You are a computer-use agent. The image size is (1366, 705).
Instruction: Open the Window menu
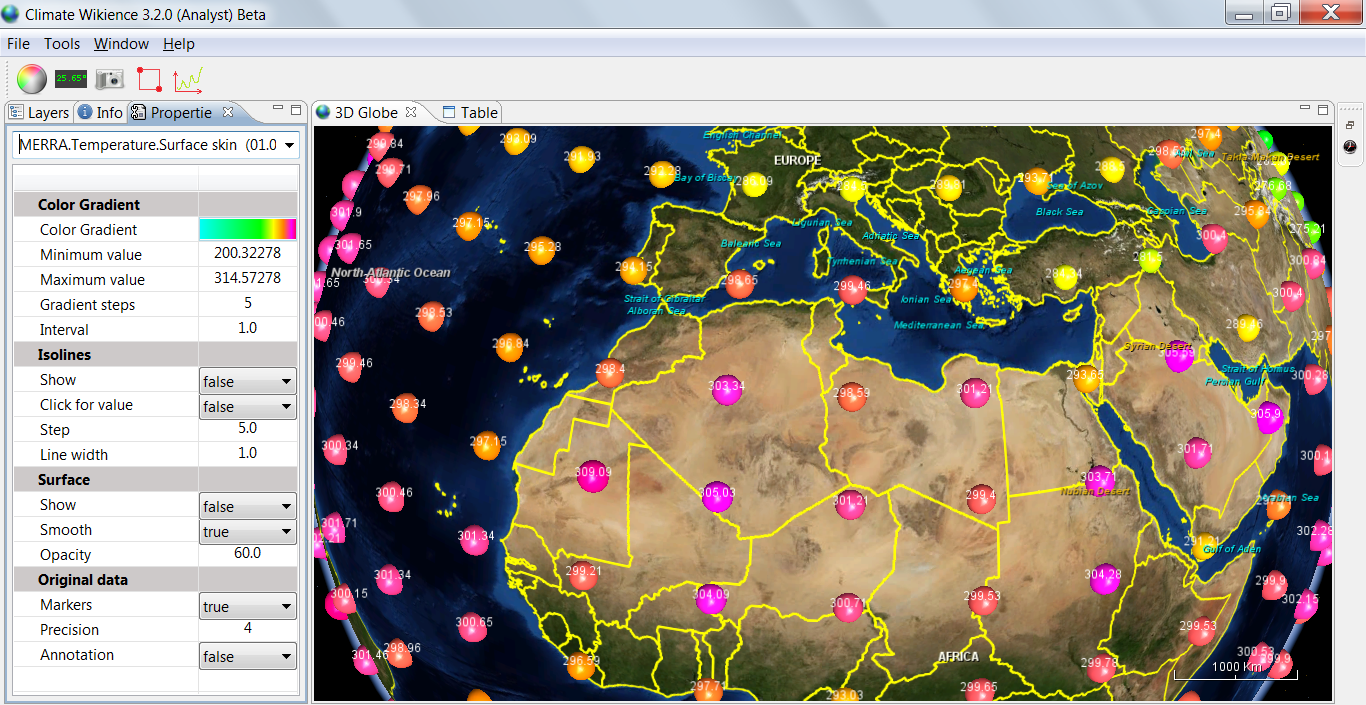point(121,44)
